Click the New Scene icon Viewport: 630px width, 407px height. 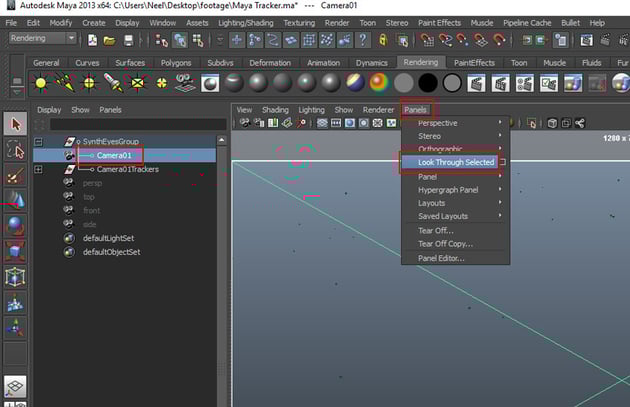click(92, 40)
